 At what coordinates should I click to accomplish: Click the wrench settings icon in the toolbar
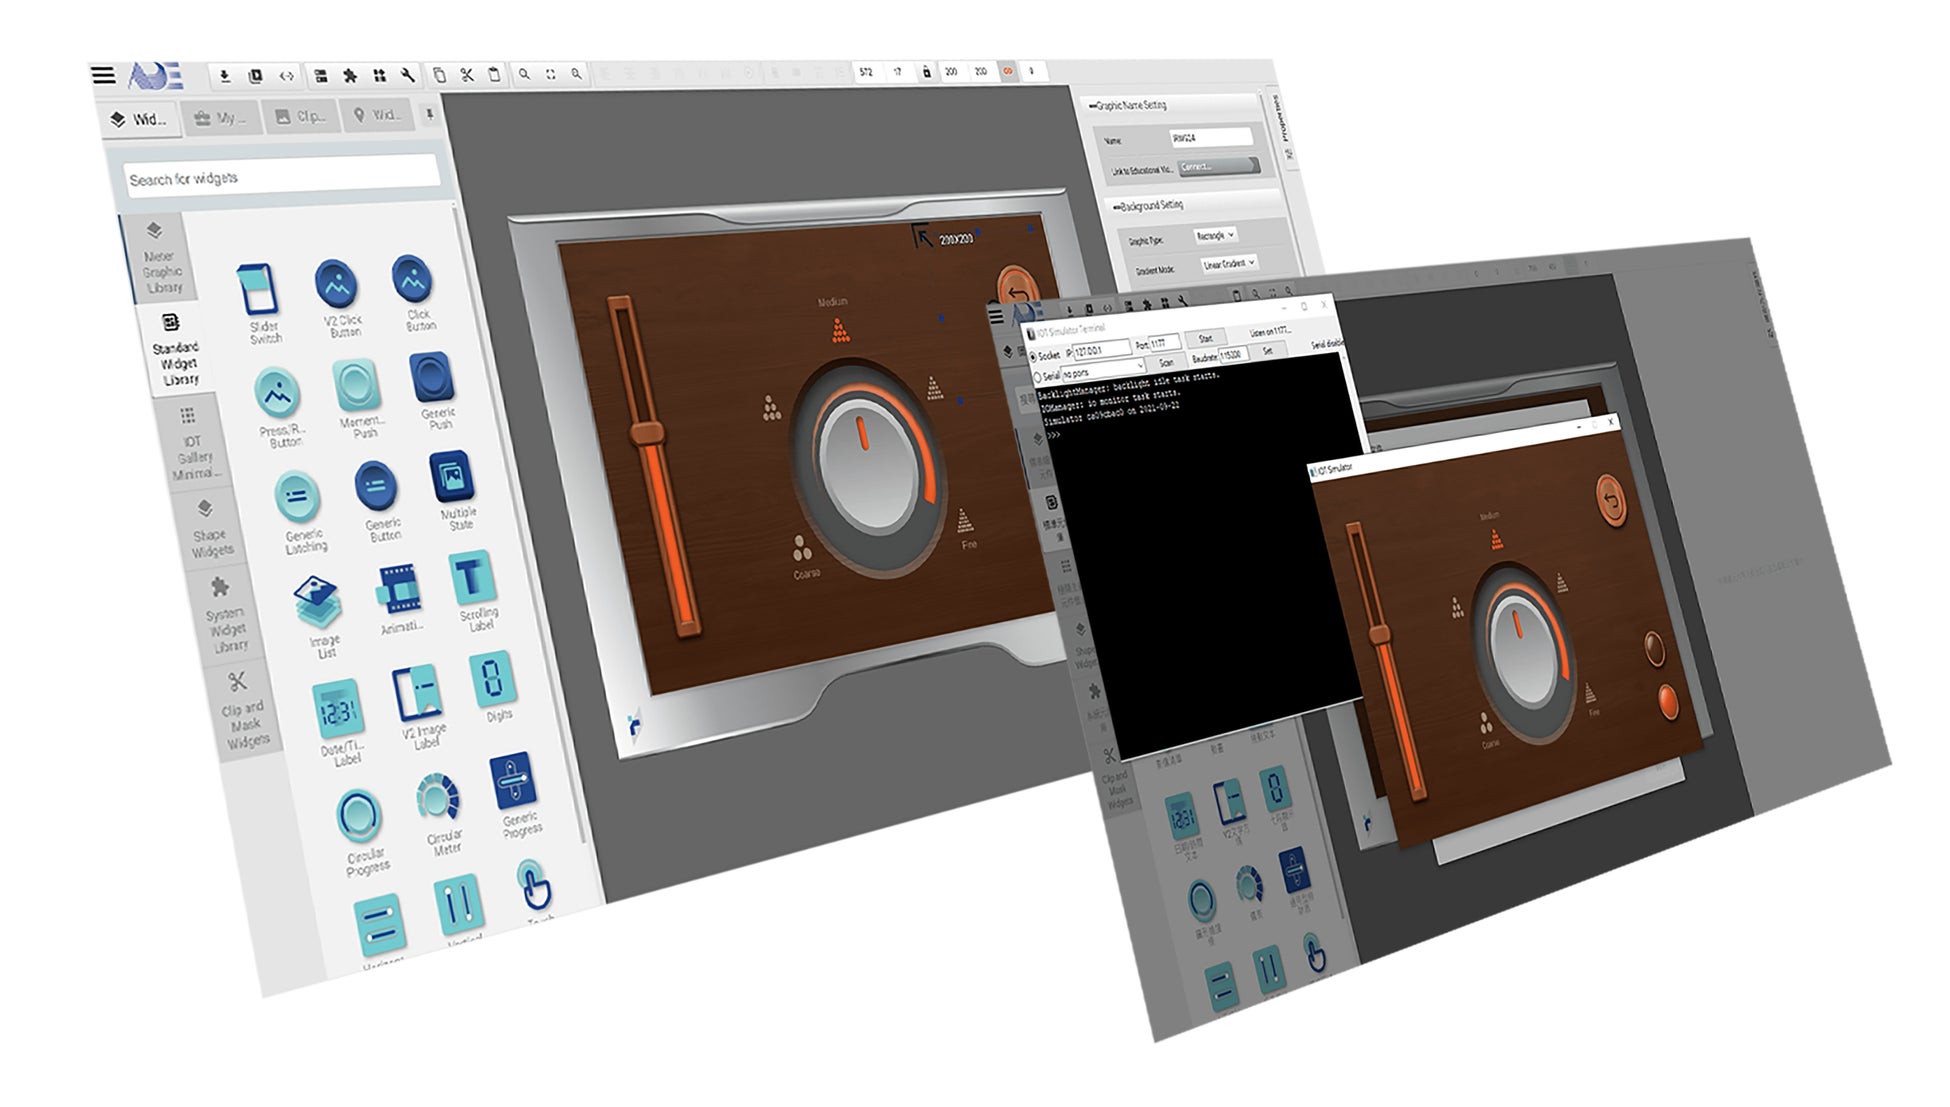pos(408,75)
